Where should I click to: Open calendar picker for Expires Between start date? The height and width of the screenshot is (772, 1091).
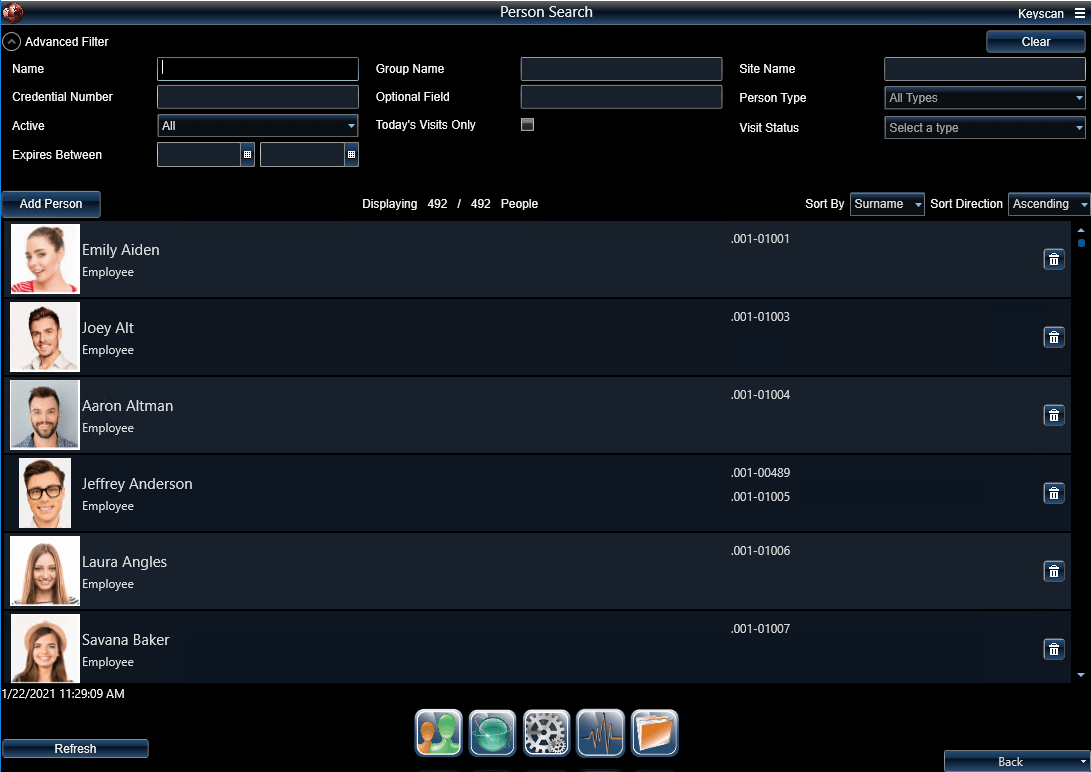(247, 154)
